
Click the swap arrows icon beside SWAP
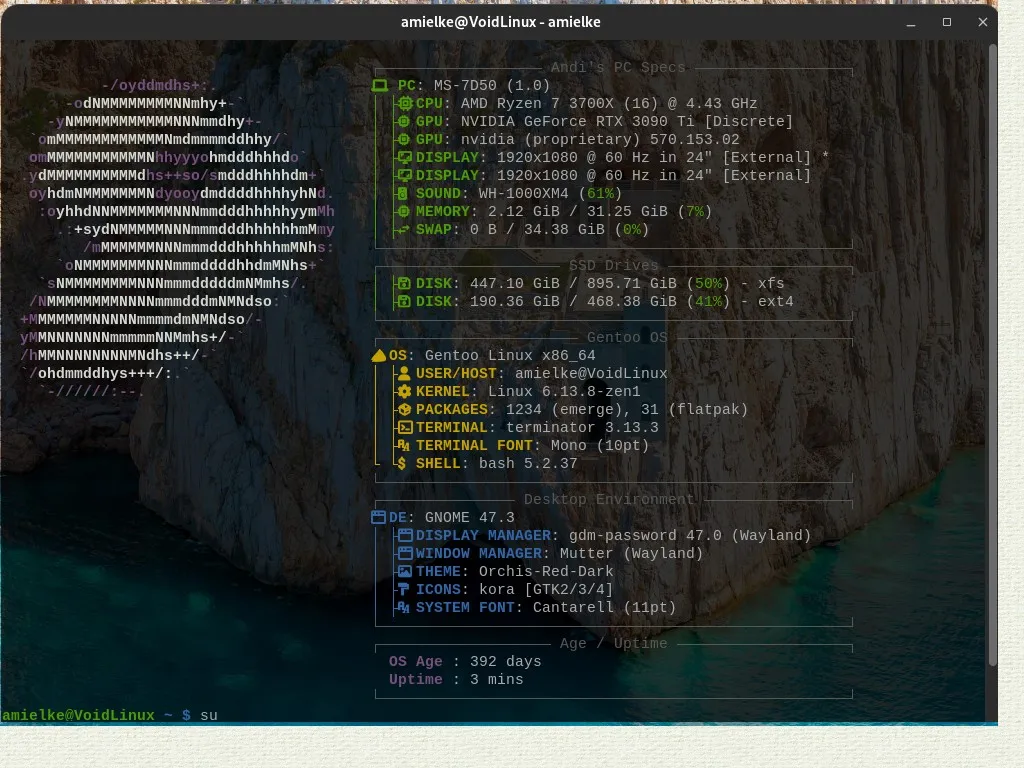point(404,230)
